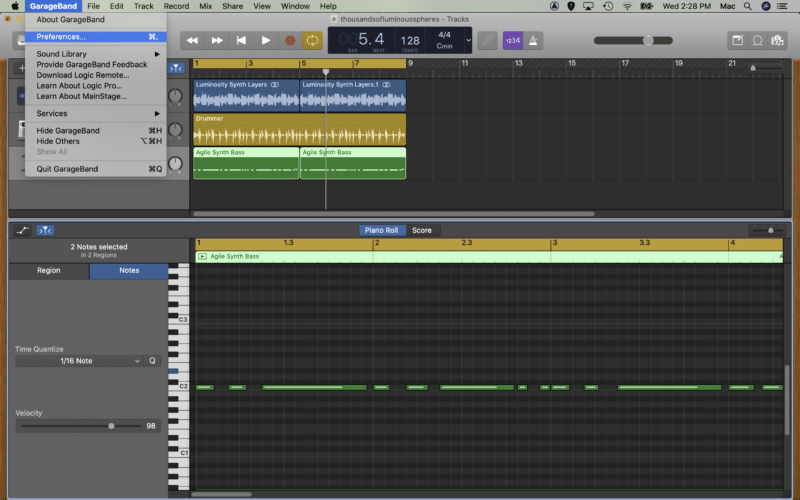This screenshot has height=500, width=800.
Task: Switch to the Score tab
Action: point(422,230)
